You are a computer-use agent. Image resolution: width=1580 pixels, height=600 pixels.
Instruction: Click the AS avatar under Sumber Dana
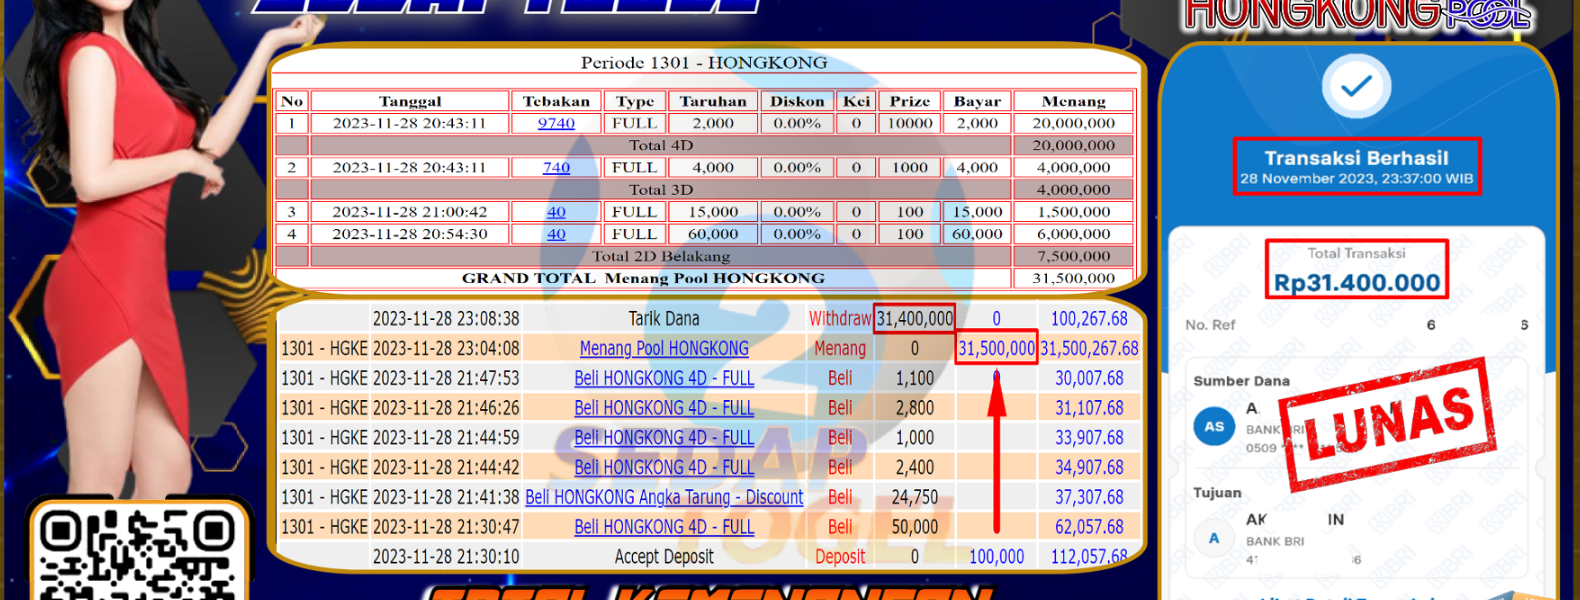click(1214, 426)
